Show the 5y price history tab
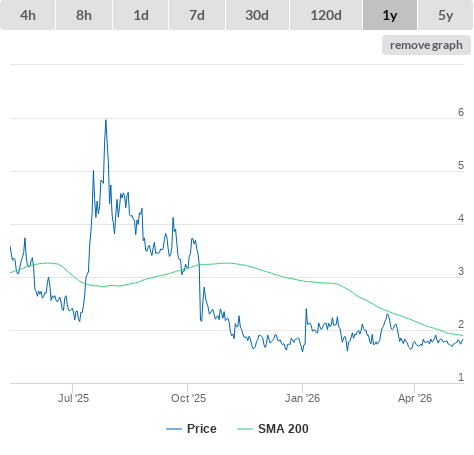 point(445,15)
